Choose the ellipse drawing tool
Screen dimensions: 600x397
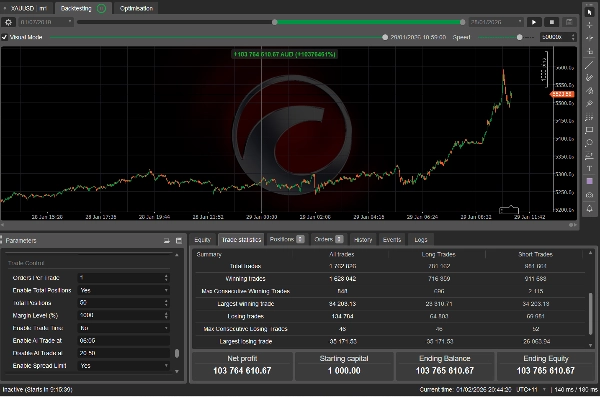[x=589, y=143]
